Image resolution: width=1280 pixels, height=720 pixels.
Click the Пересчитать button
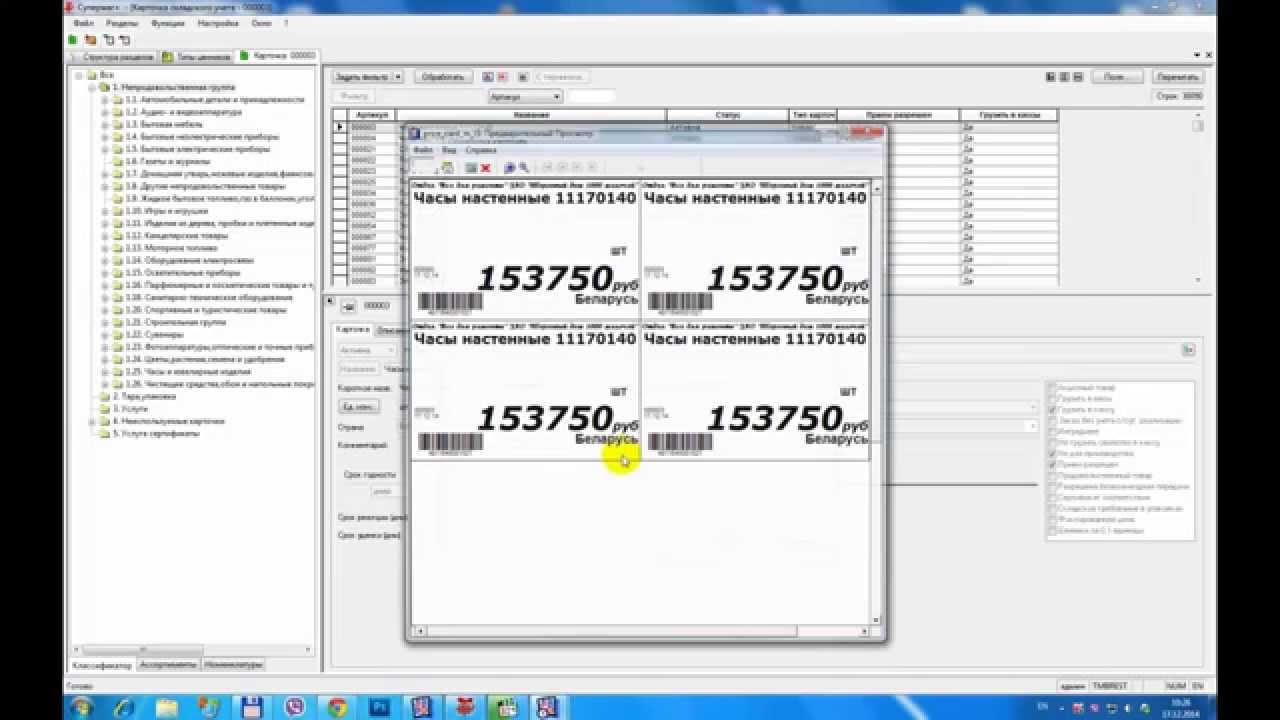tap(1176, 76)
